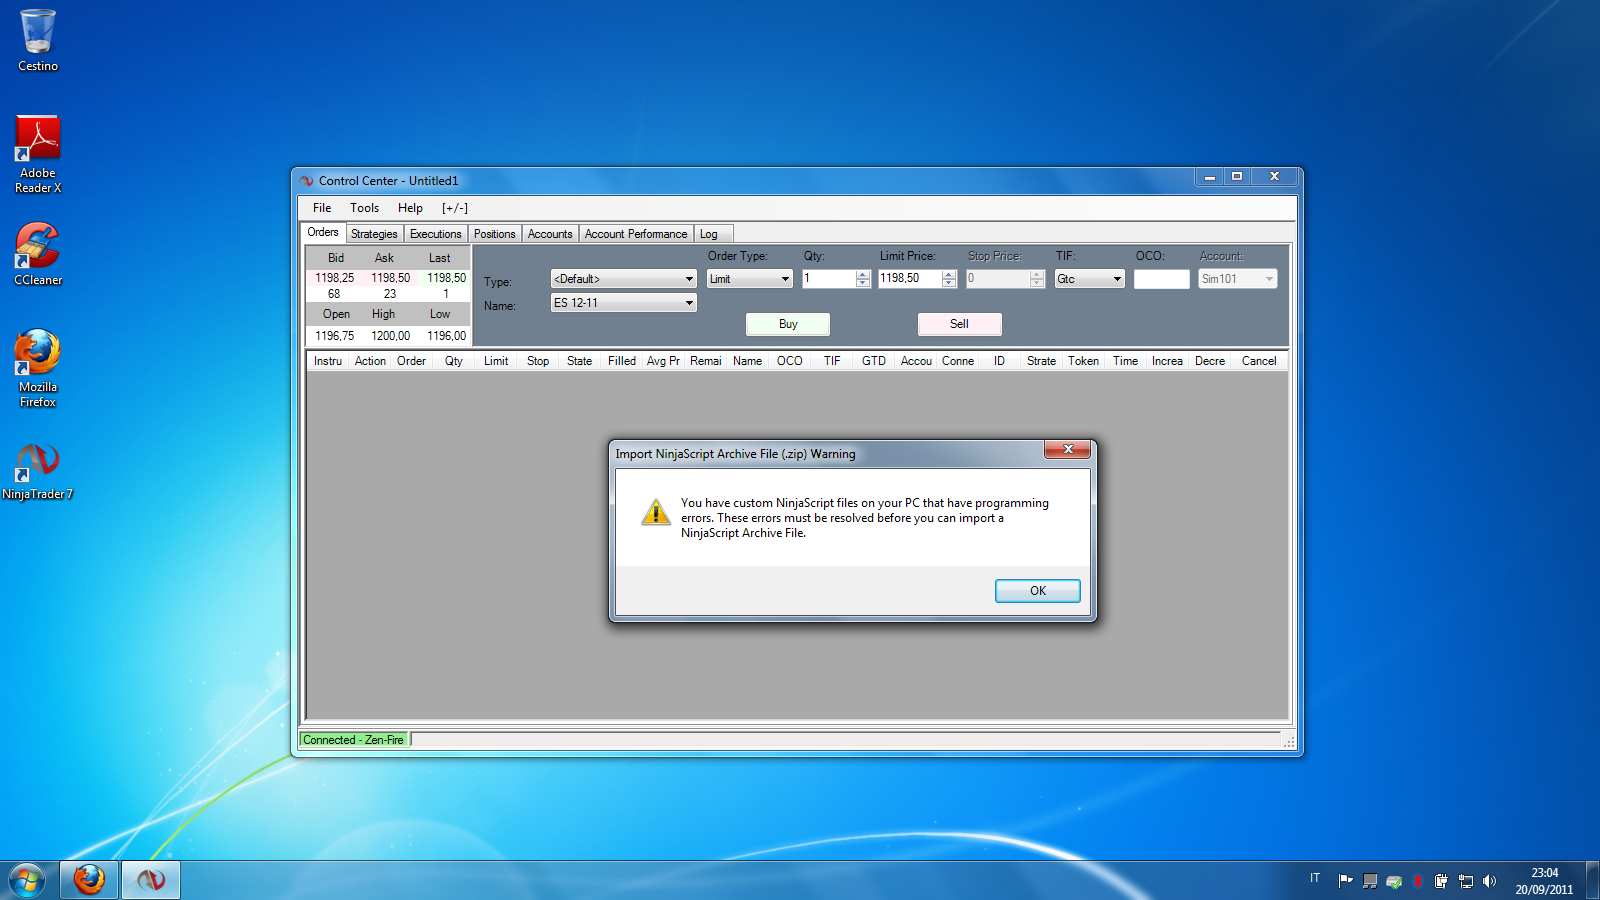Click the Avg Pr column header
The height and width of the screenshot is (900, 1600).
663,361
